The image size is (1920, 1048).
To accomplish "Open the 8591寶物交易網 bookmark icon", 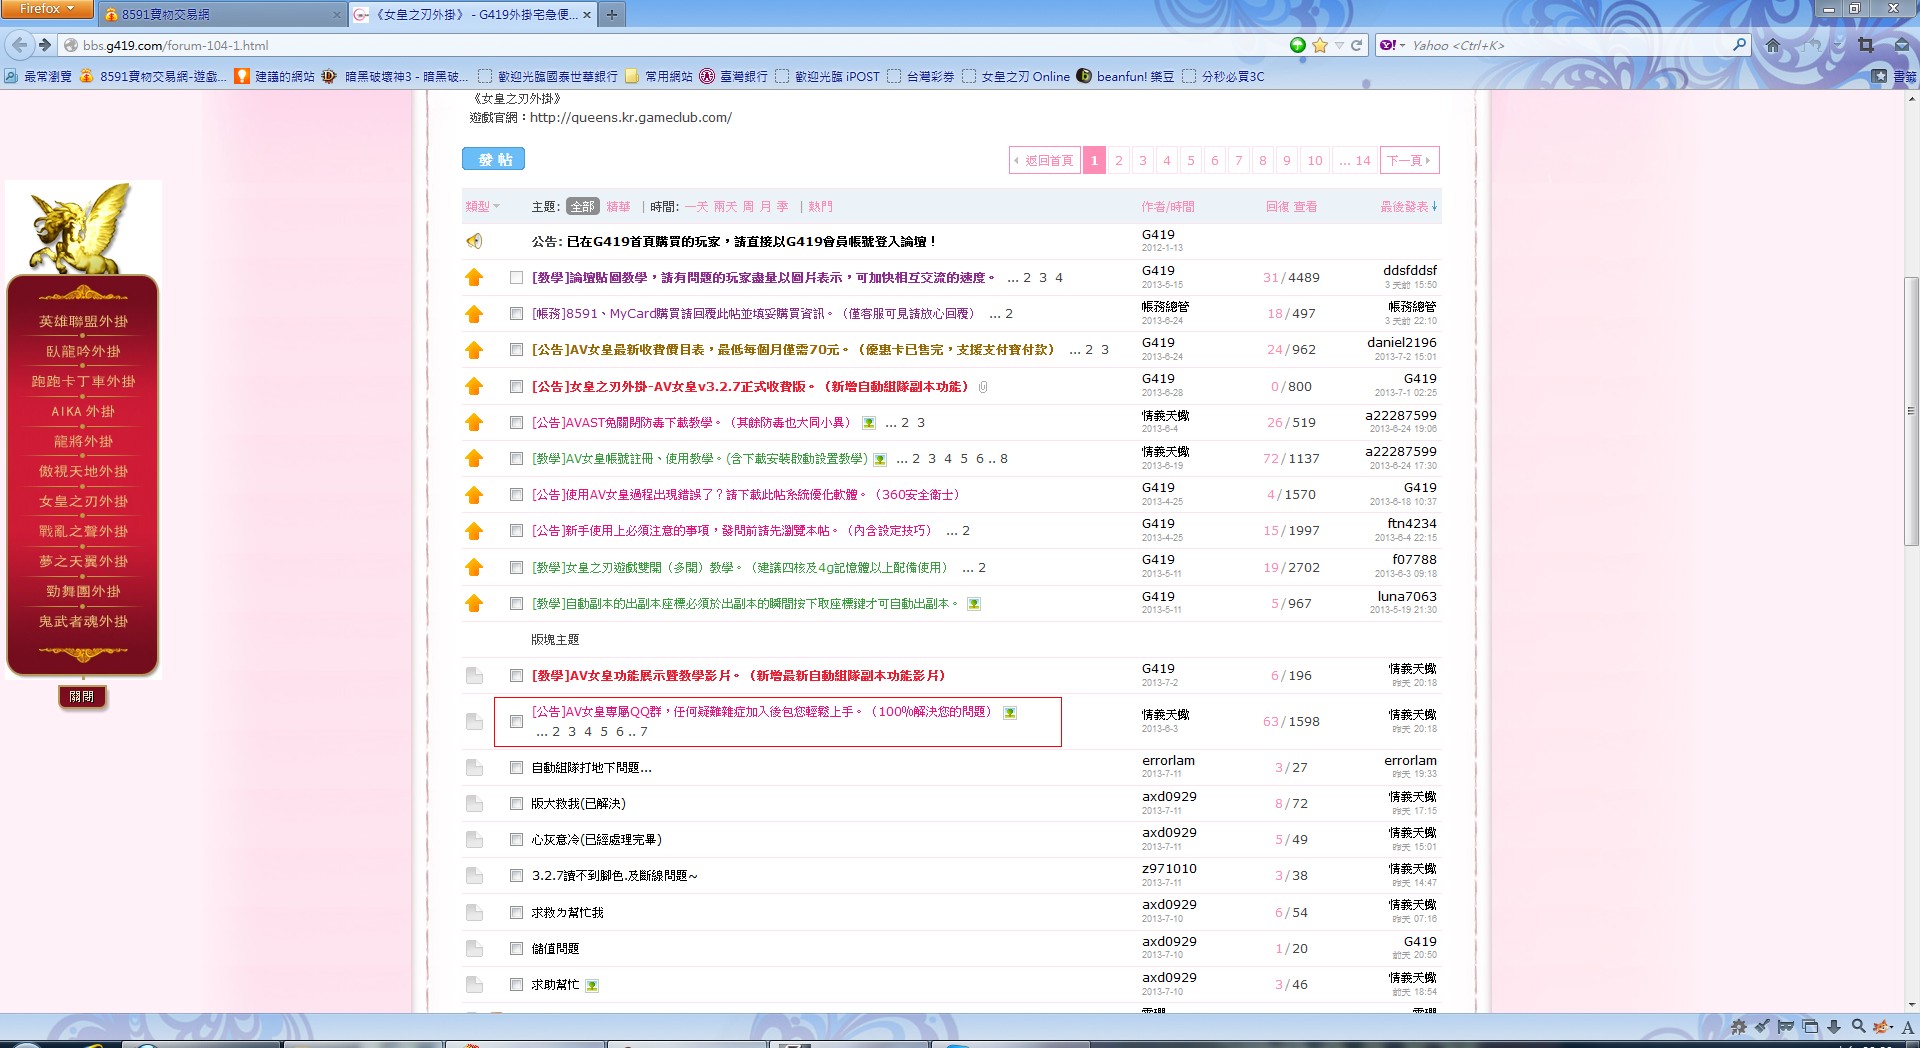I will point(86,76).
